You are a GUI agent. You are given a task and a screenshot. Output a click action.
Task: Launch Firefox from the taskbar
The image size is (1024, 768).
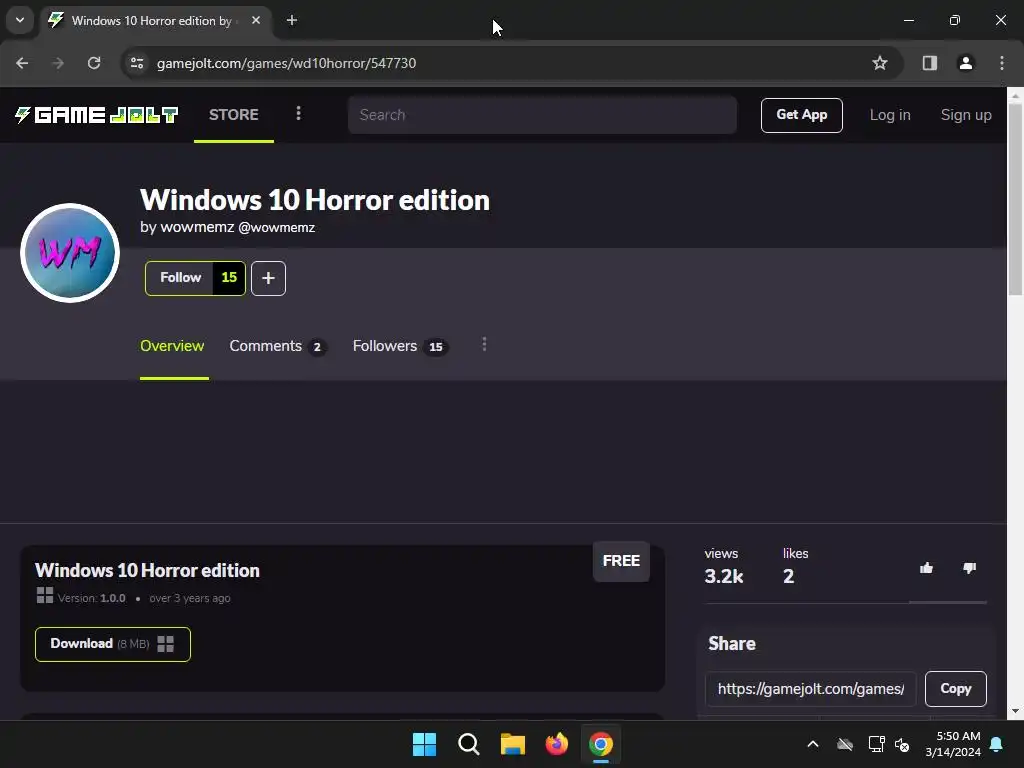tap(557, 744)
